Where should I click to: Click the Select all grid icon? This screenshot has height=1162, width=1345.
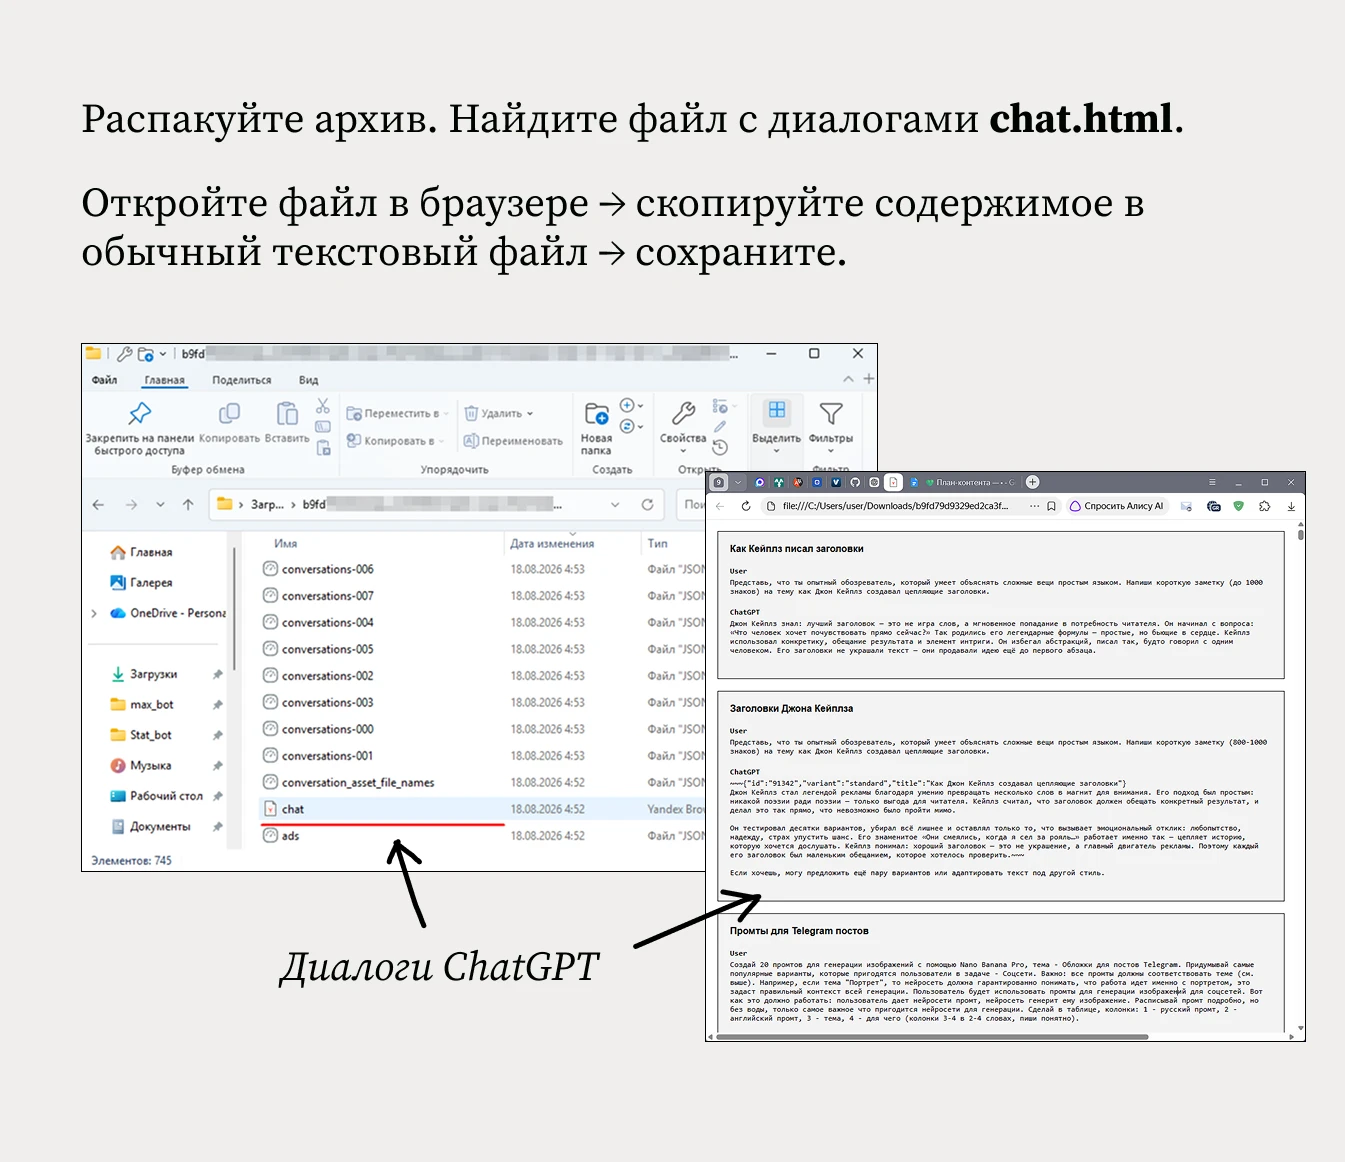click(776, 411)
